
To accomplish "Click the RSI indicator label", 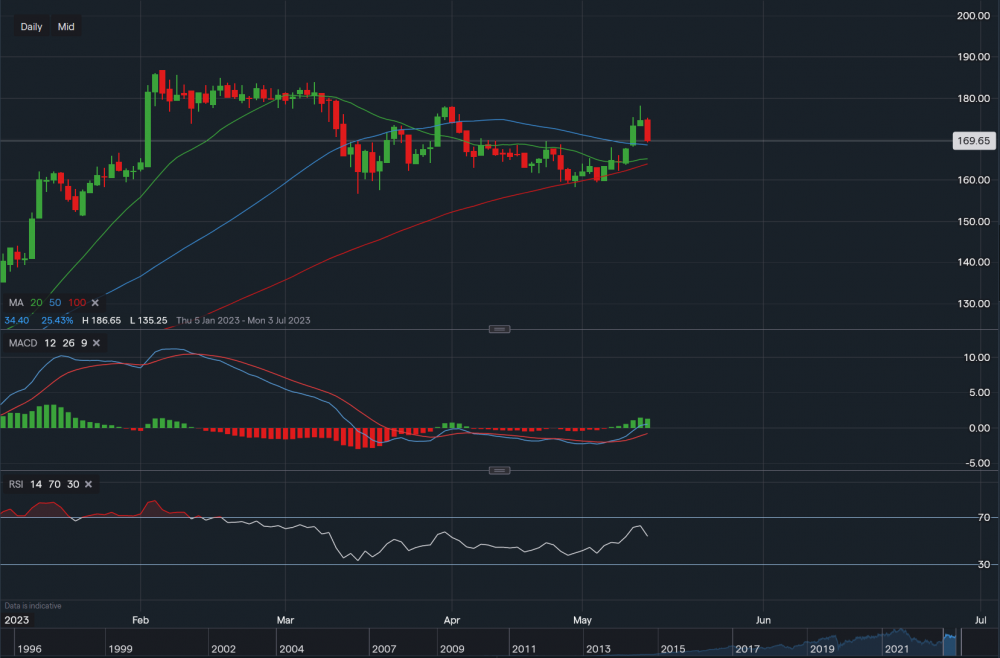I will [x=16, y=484].
